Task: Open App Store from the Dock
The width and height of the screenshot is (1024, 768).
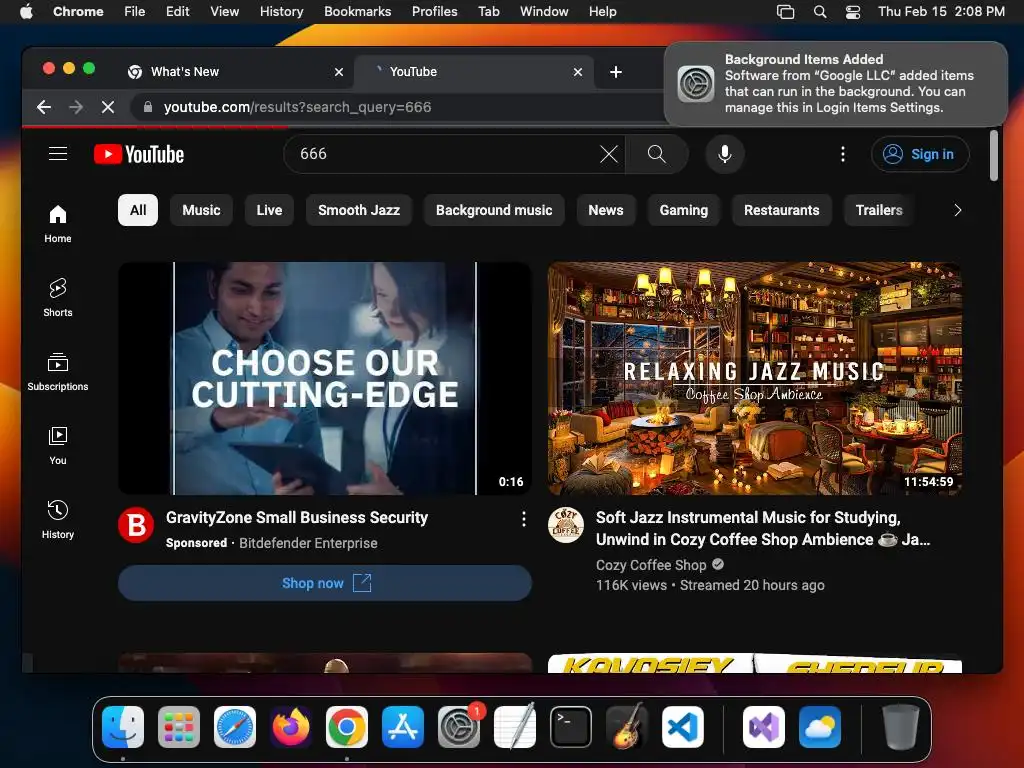Action: [x=403, y=727]
